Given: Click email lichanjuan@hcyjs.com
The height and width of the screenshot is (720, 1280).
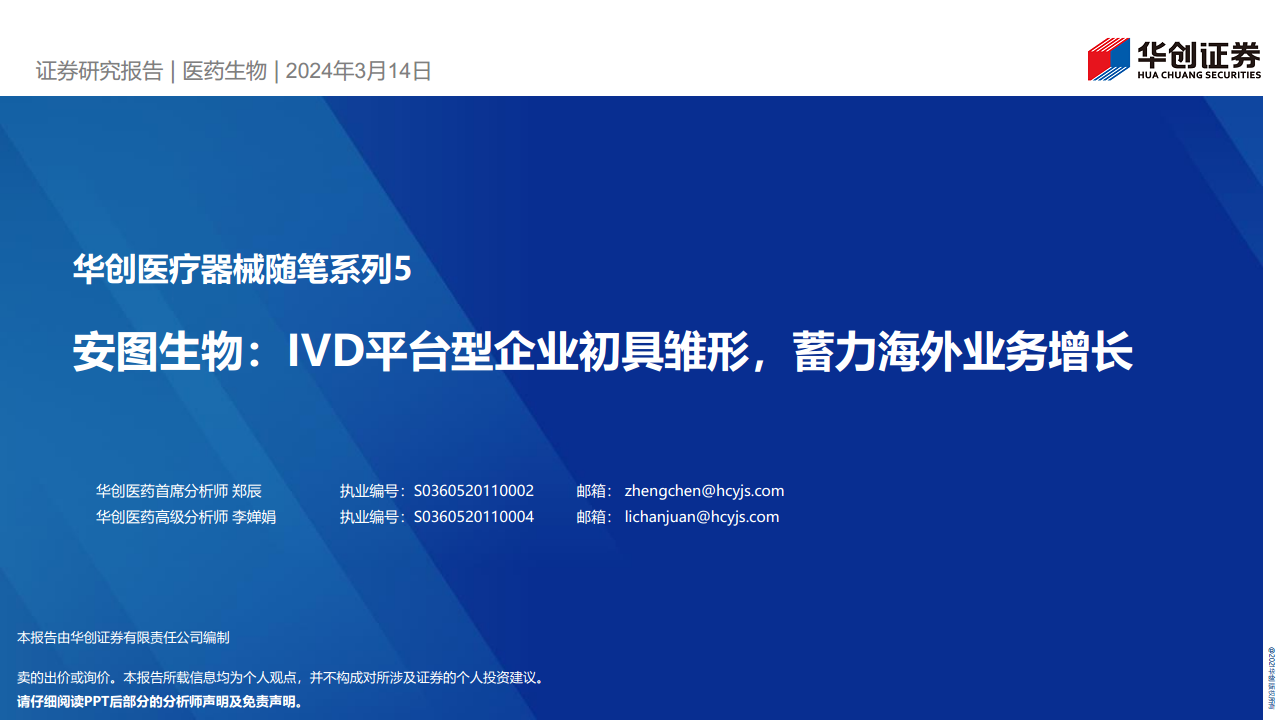Looking at the screenshot, I should 701,517.
